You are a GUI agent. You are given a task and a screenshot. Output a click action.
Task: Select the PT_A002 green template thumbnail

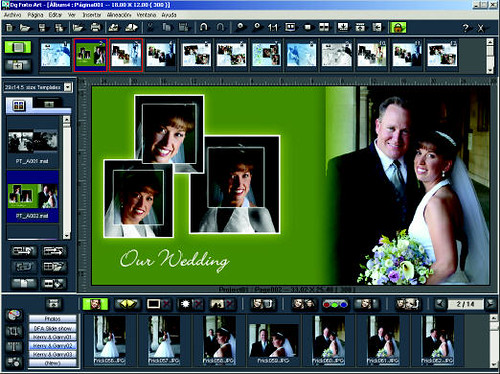tap(33, 196)
